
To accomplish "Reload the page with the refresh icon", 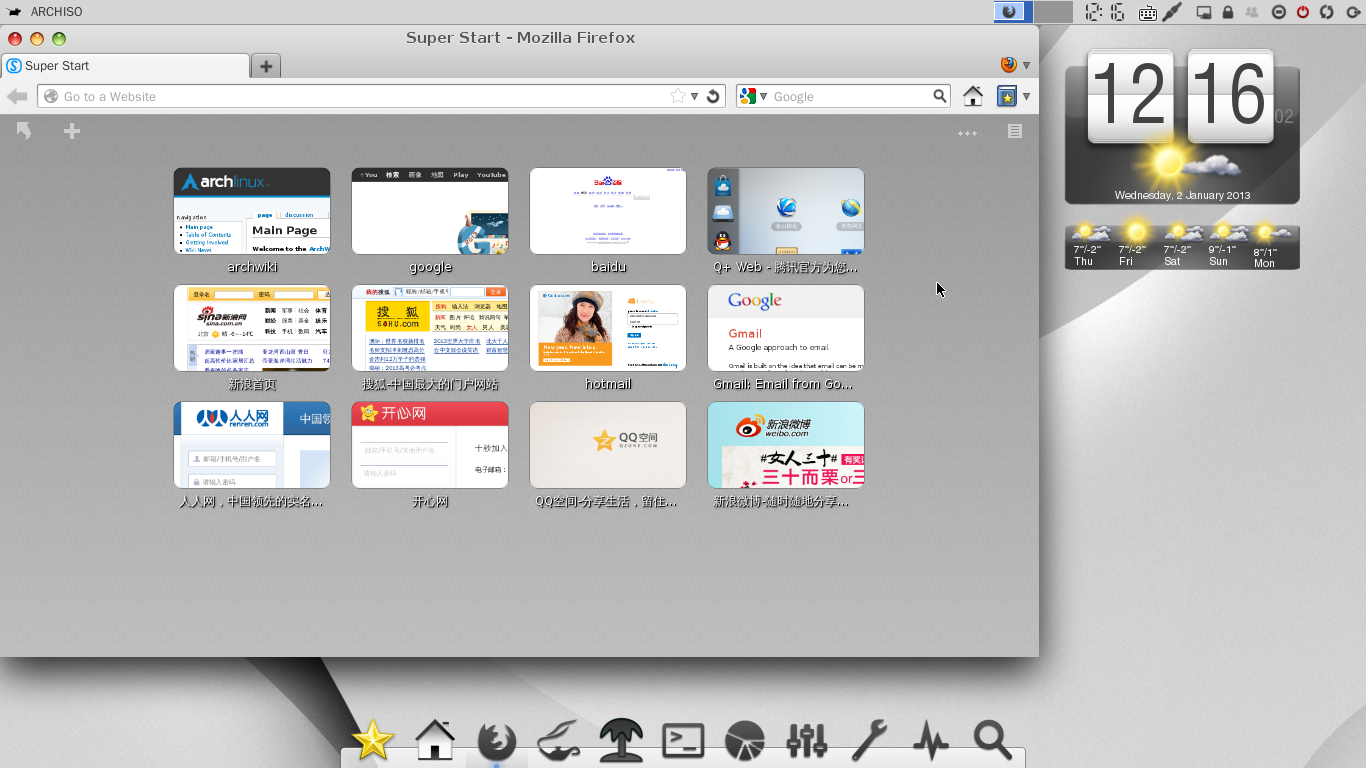I will click(x=713, y=96).
